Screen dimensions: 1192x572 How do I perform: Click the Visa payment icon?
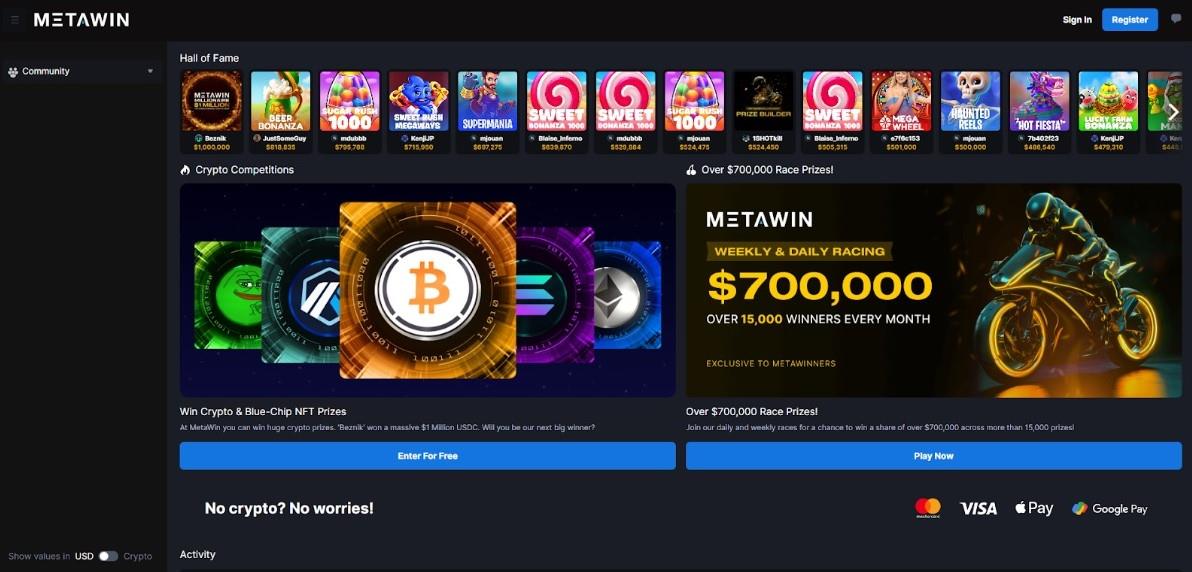[978, 509]
